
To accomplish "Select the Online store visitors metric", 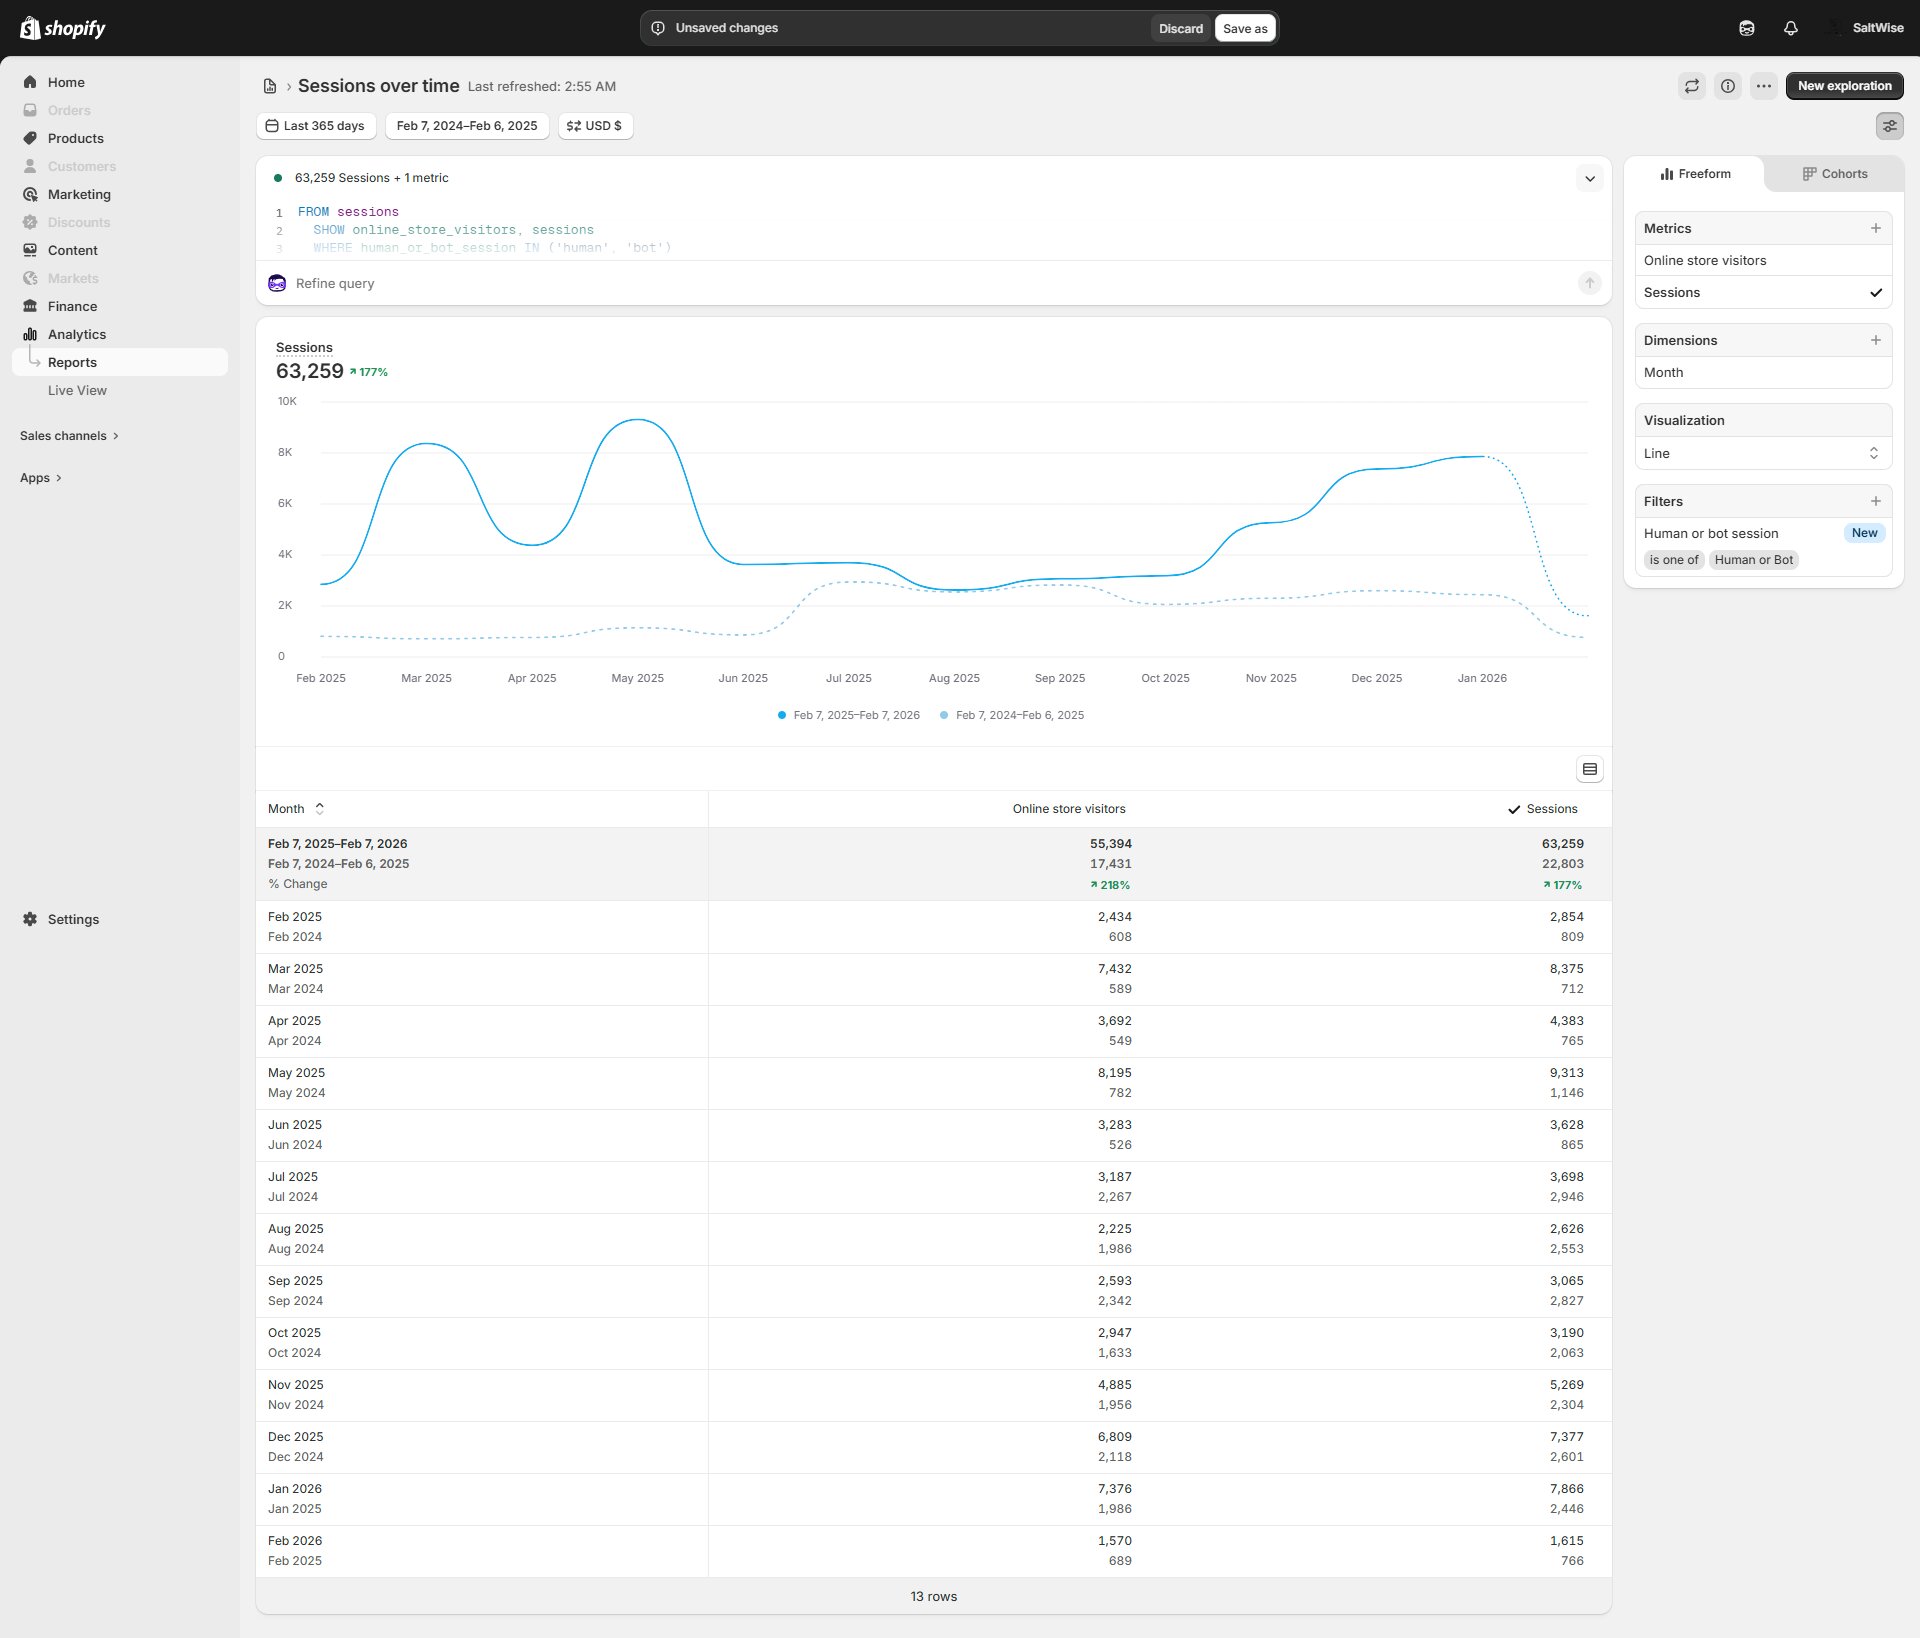I will point(1704,260).
